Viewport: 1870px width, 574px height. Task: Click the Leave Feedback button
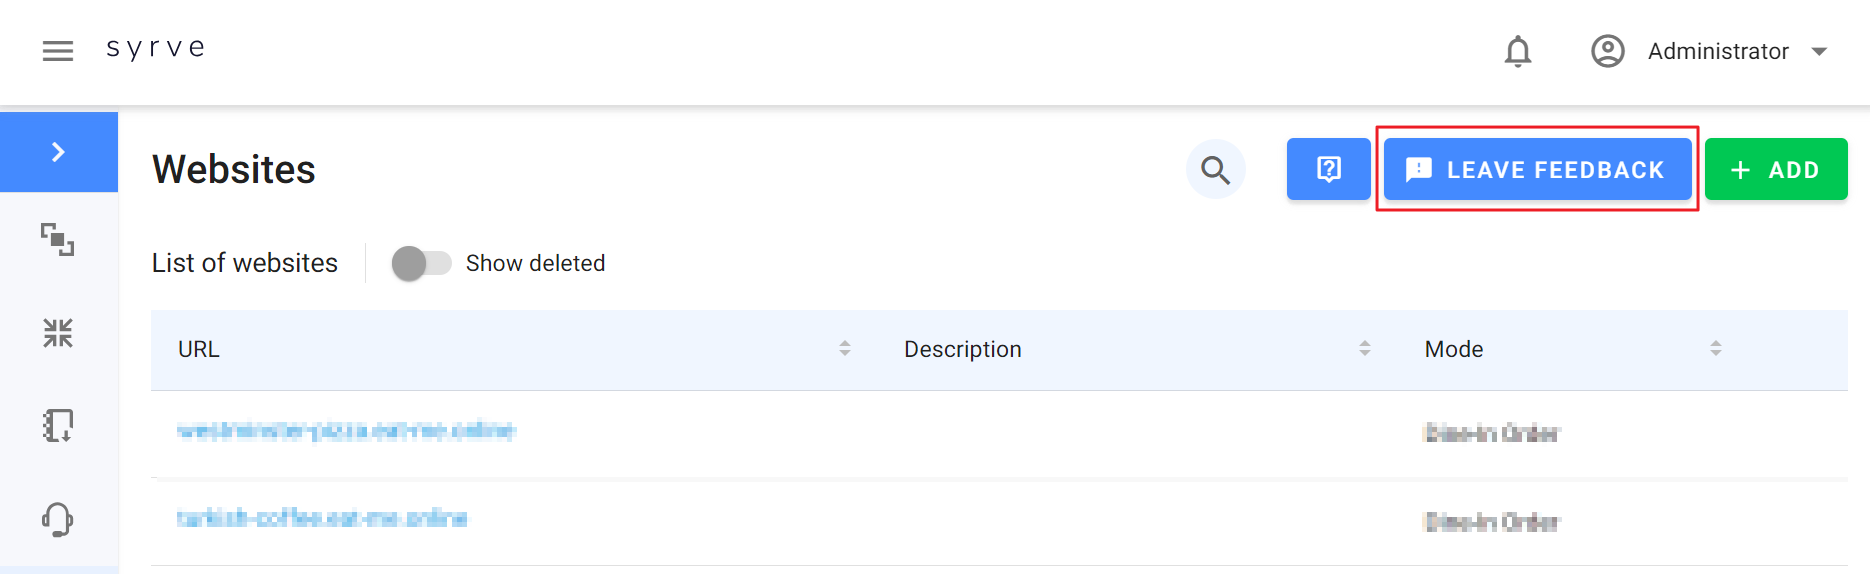click(x=1537, y=170)
